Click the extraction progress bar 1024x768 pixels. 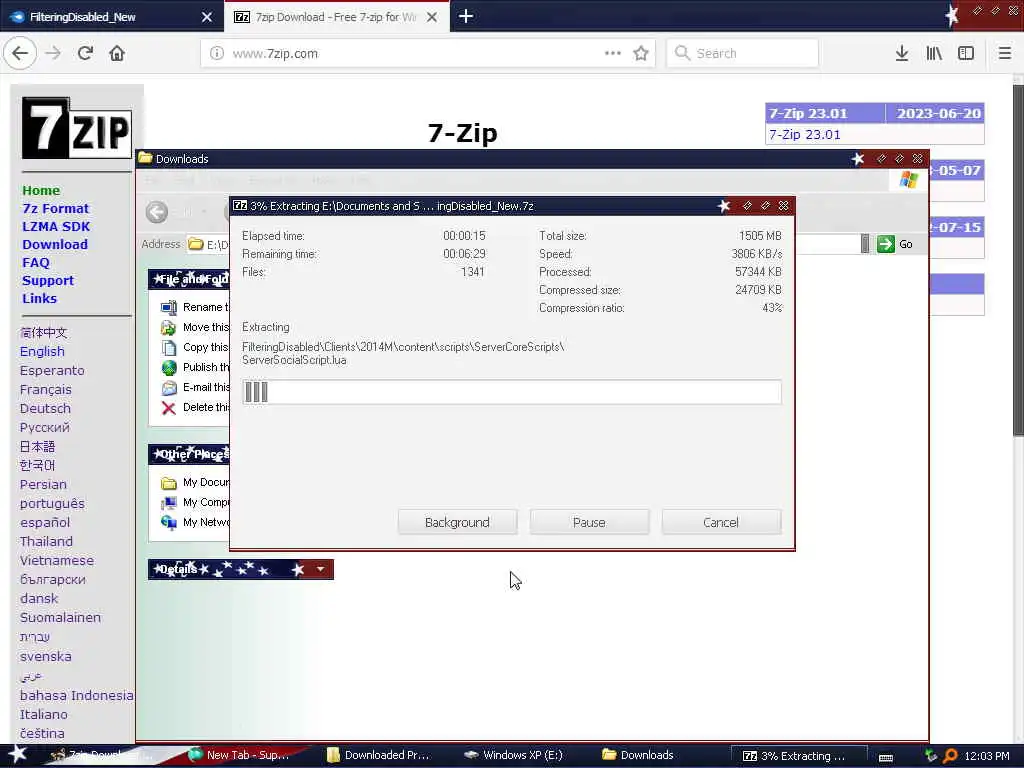point(511,392)
